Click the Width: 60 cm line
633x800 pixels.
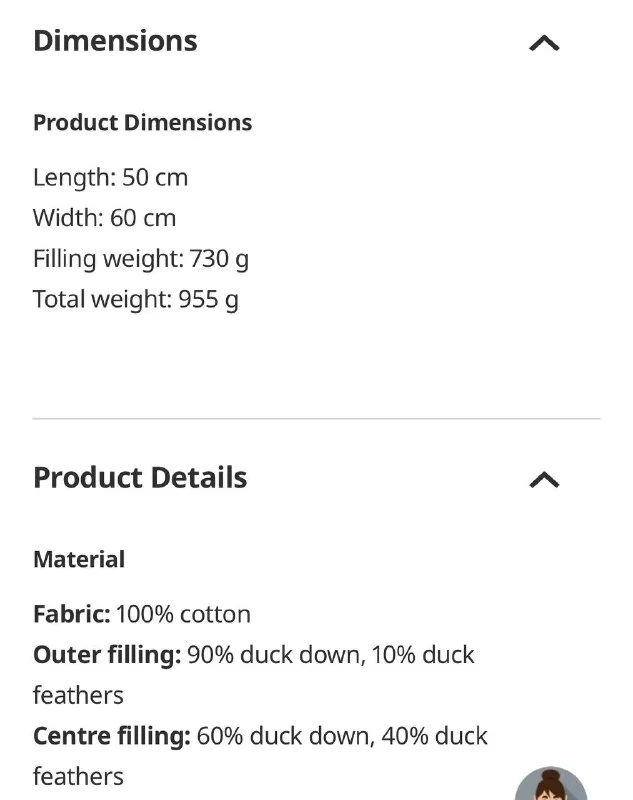click(x=104, y=218)
